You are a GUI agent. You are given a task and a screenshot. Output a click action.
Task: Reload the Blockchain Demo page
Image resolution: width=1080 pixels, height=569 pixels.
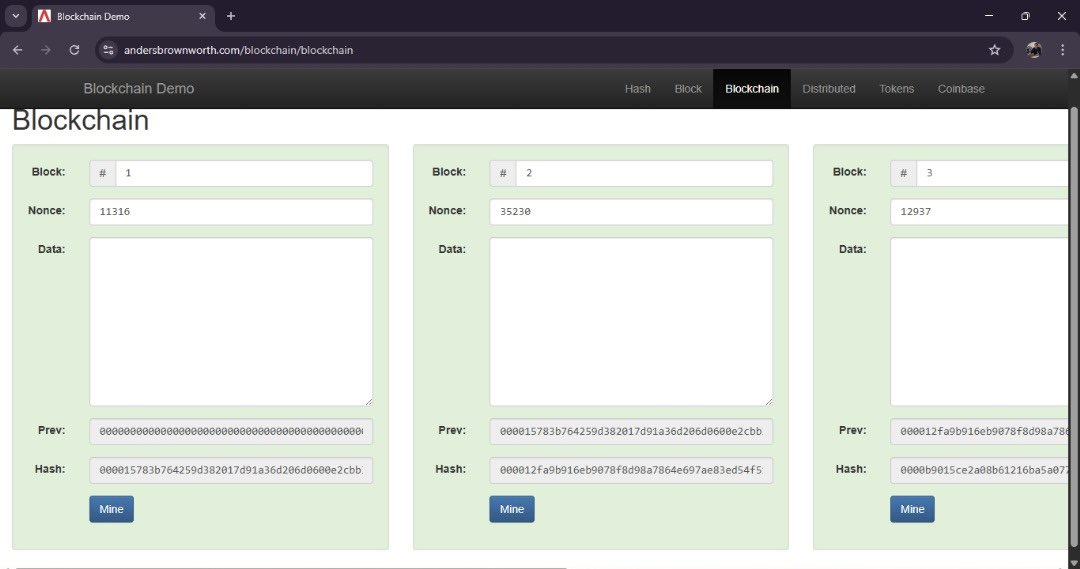(74, 50)
